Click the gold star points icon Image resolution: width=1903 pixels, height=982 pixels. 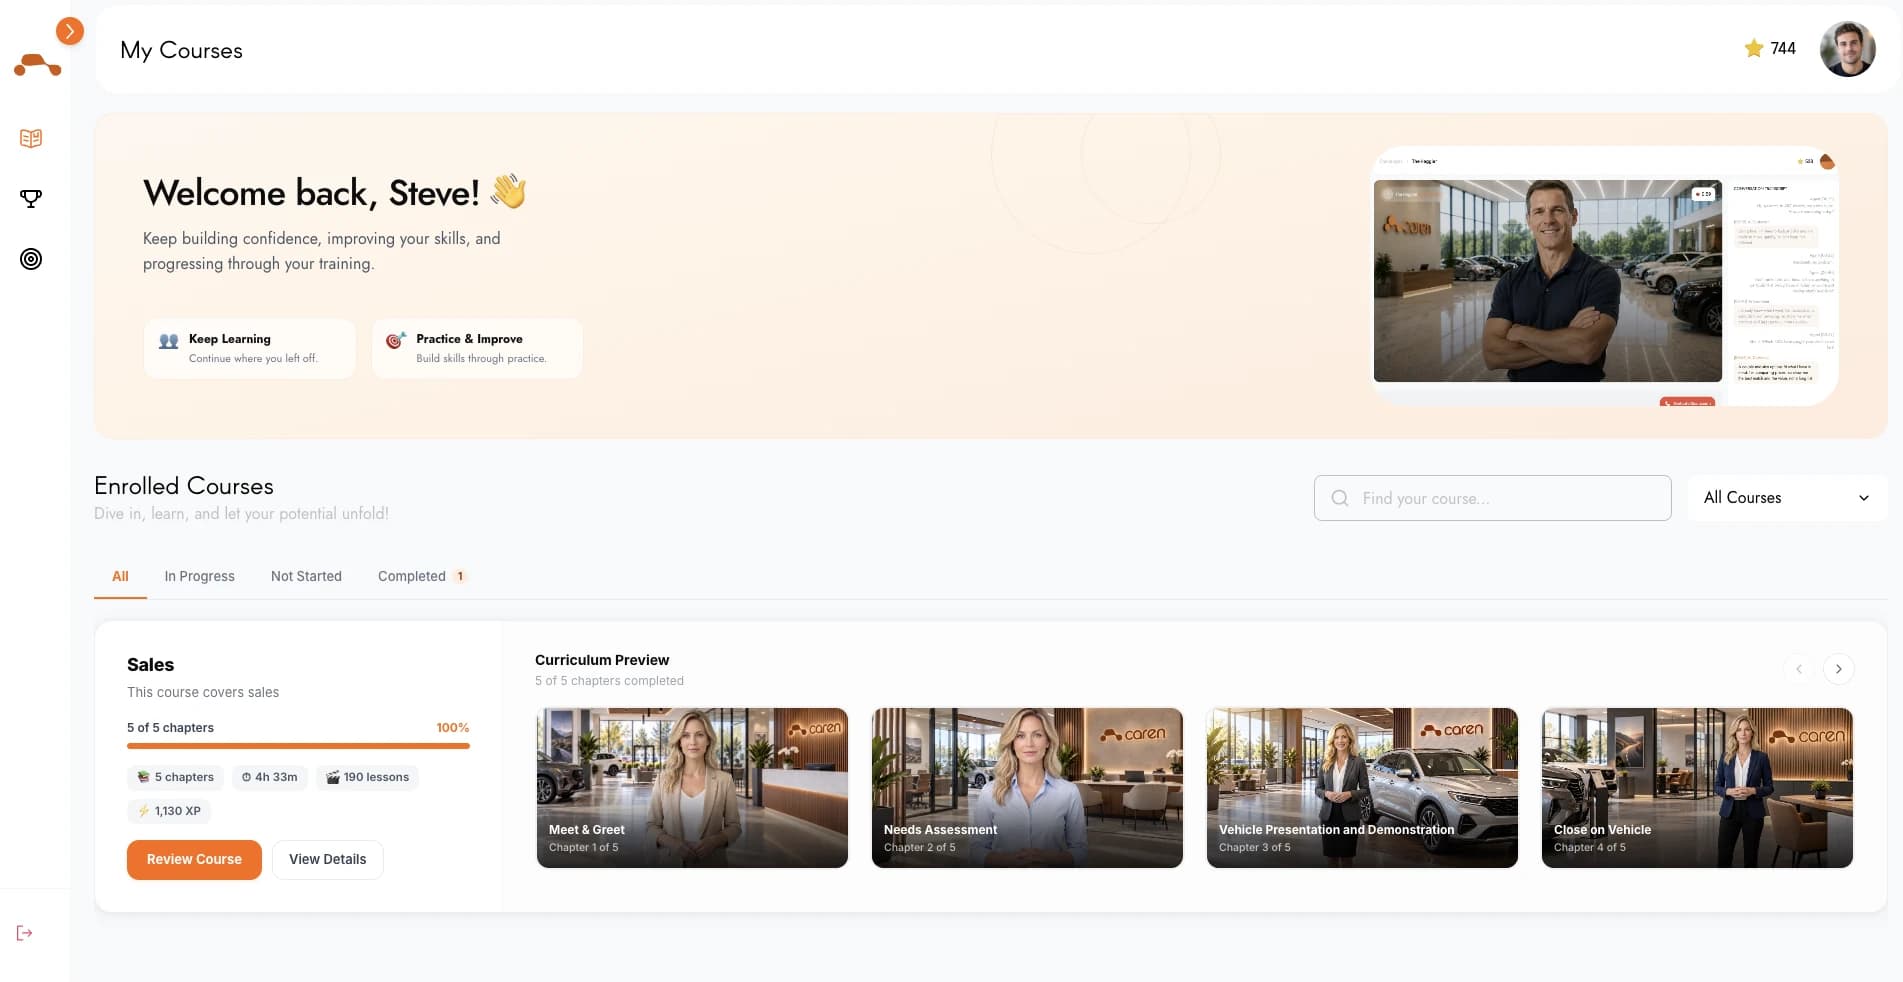click(x=1754, y=48)
